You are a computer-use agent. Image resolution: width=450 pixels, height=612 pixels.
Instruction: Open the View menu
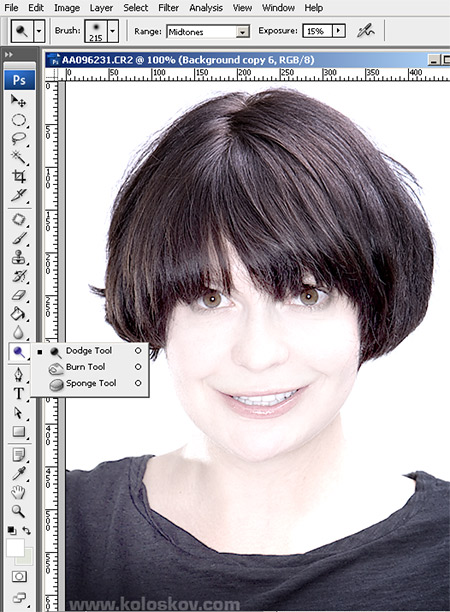coord(242,7)
